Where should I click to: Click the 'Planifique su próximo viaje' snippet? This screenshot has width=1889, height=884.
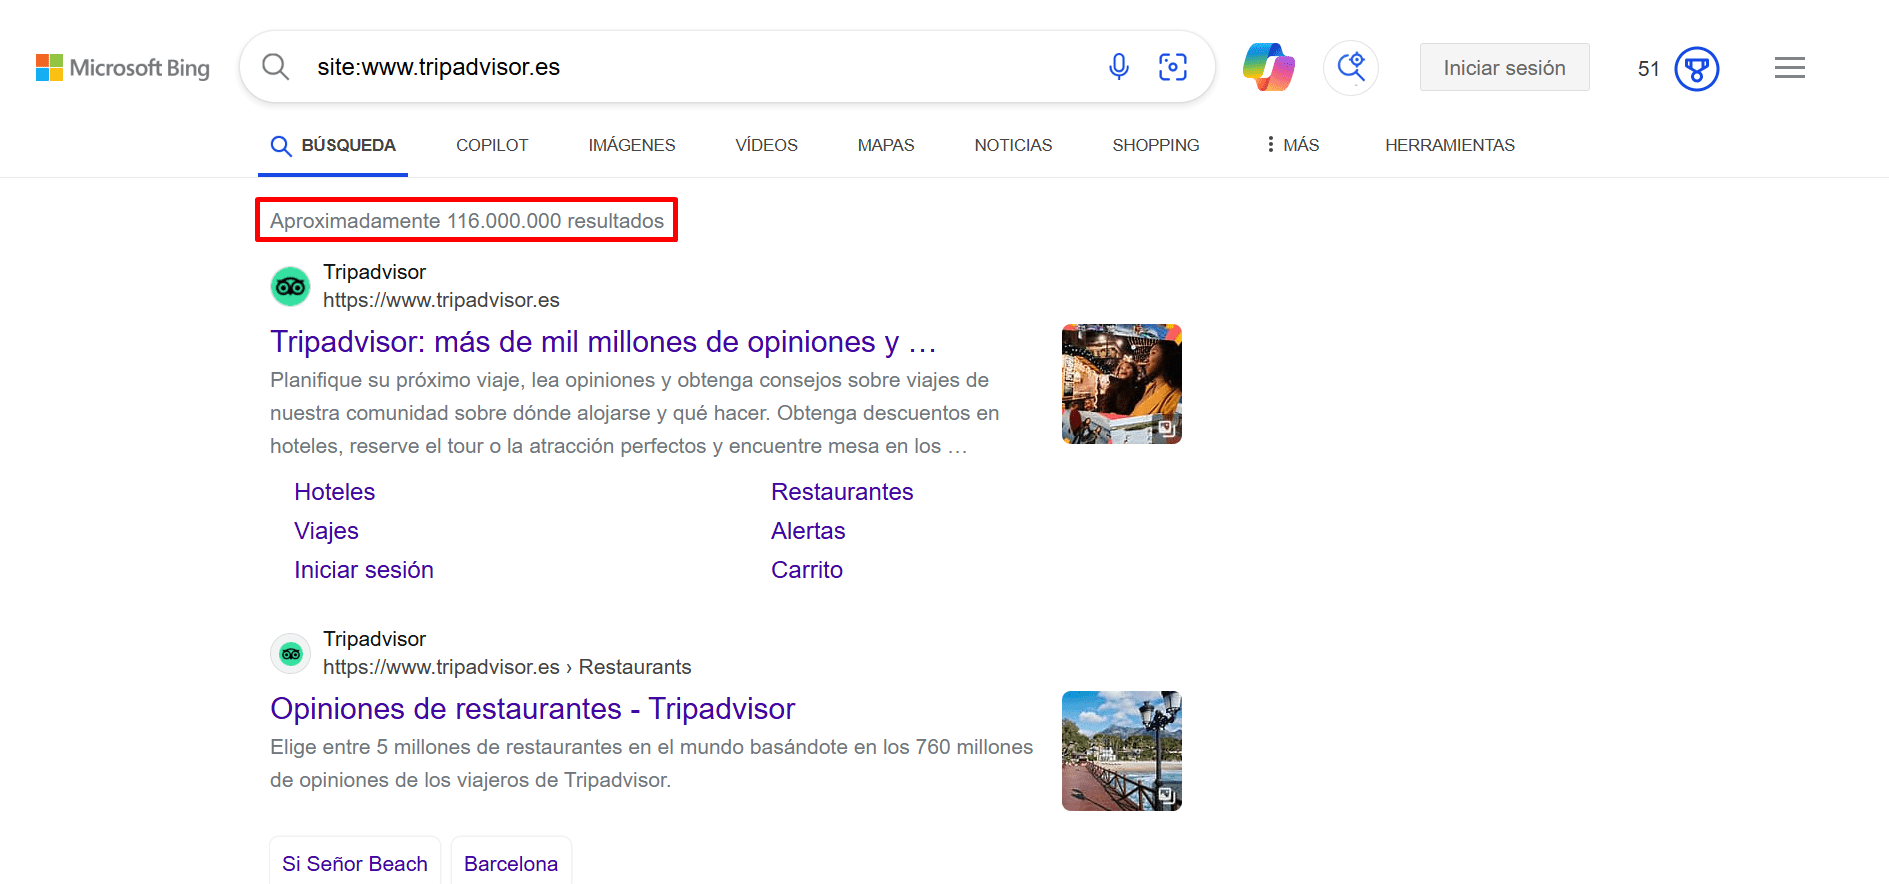(635, 413)
